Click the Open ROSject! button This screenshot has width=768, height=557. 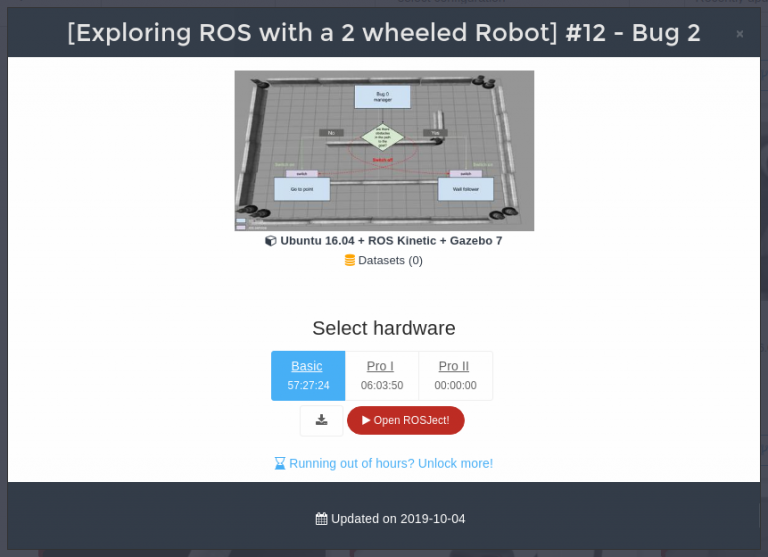point(406,420)
